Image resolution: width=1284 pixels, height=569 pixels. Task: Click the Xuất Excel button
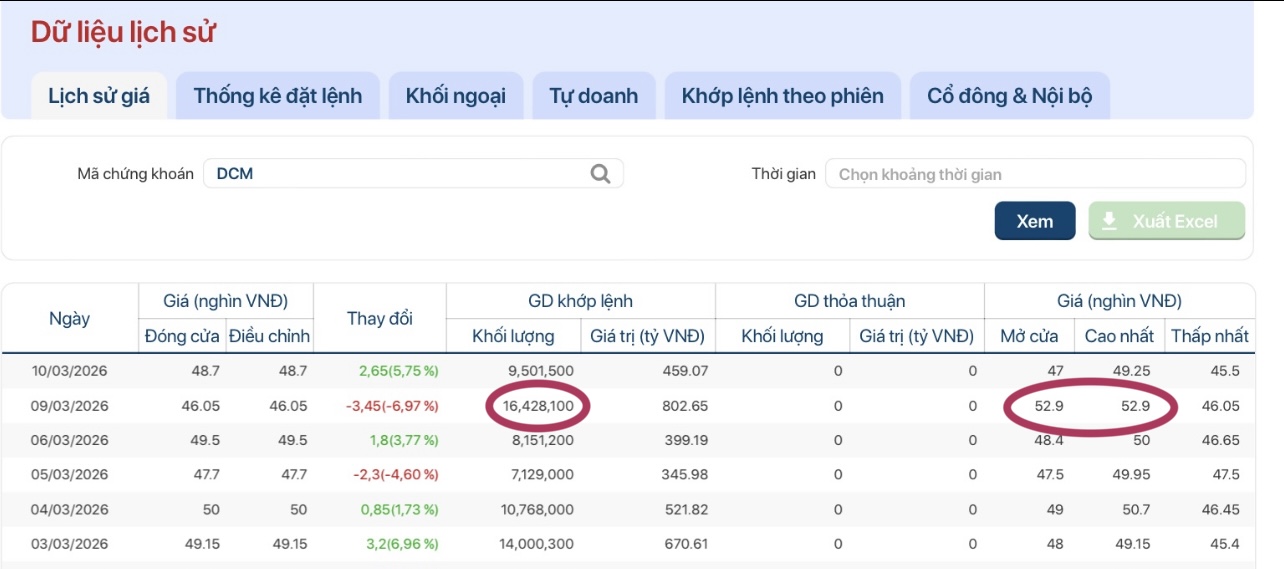pos(1166,221)
